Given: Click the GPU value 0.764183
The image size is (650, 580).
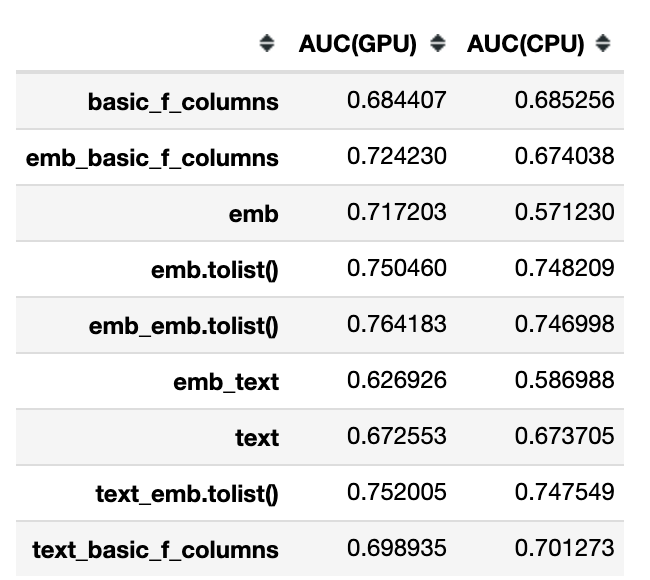Looking at the screenshot, I should coord(396,325).
